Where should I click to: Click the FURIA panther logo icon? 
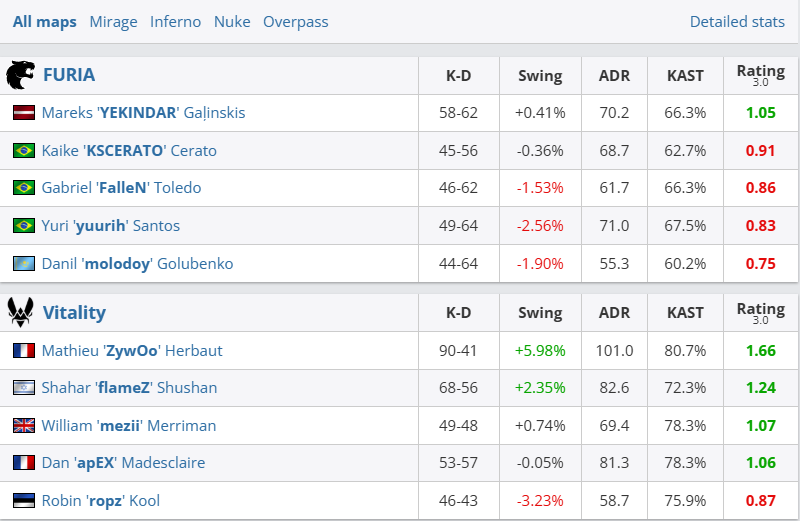pos(20,75)
